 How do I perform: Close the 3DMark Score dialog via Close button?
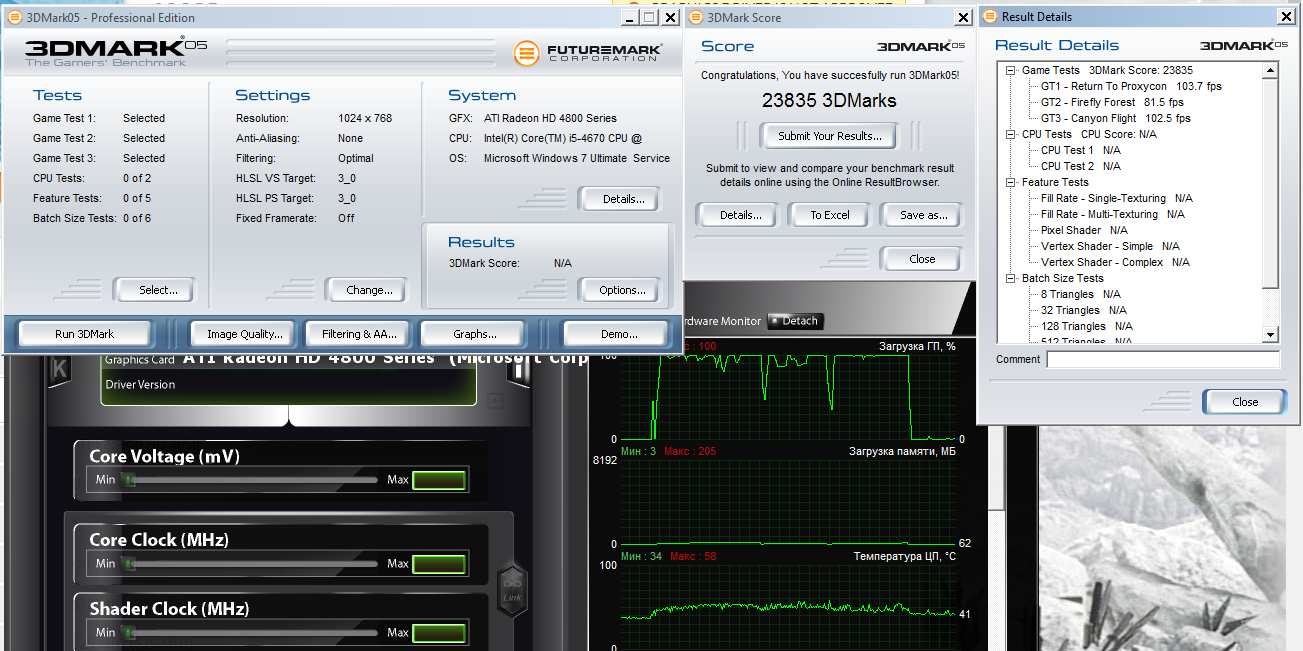point(921,259)
